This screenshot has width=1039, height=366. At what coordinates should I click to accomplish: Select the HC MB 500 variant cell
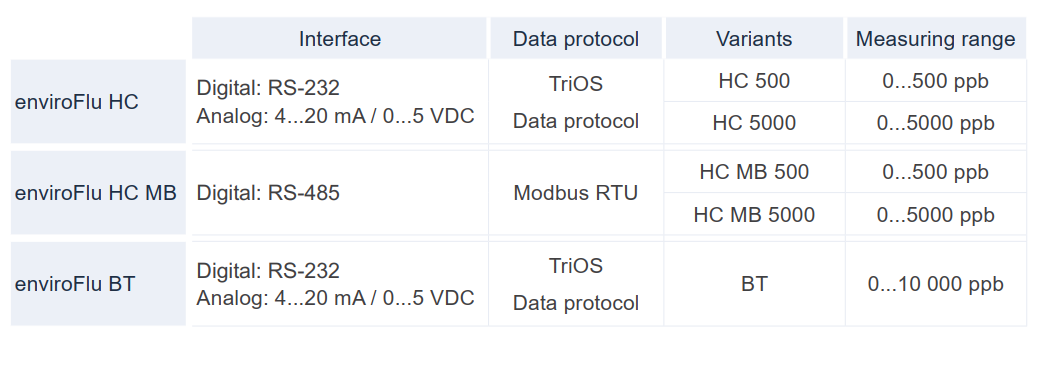754,172
